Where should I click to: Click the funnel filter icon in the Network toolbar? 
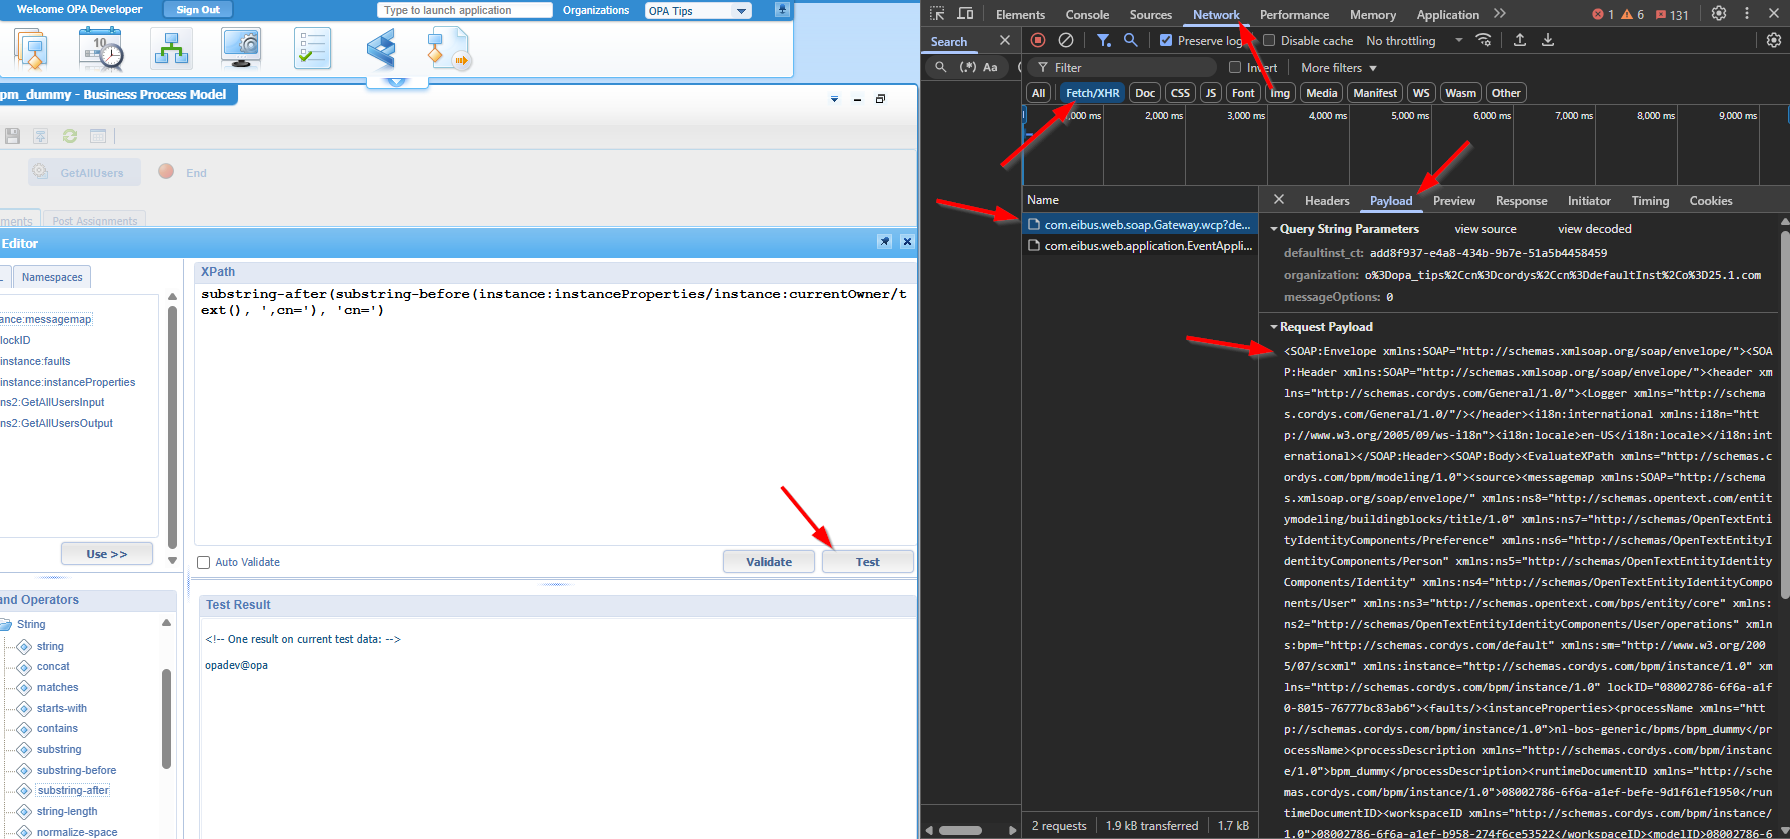[x=1103, y=40]
